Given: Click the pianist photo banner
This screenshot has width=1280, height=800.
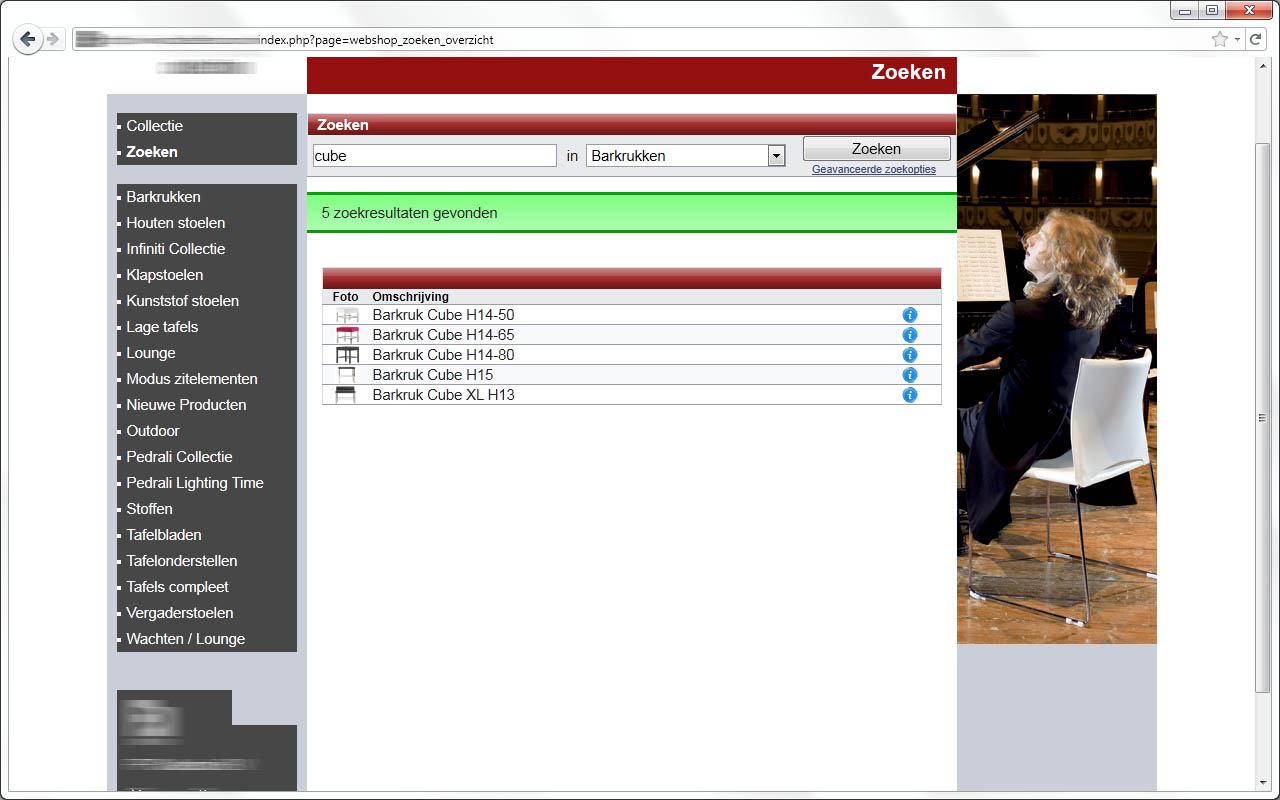Looking at the screenshot, I should [x=1057, y=369].
